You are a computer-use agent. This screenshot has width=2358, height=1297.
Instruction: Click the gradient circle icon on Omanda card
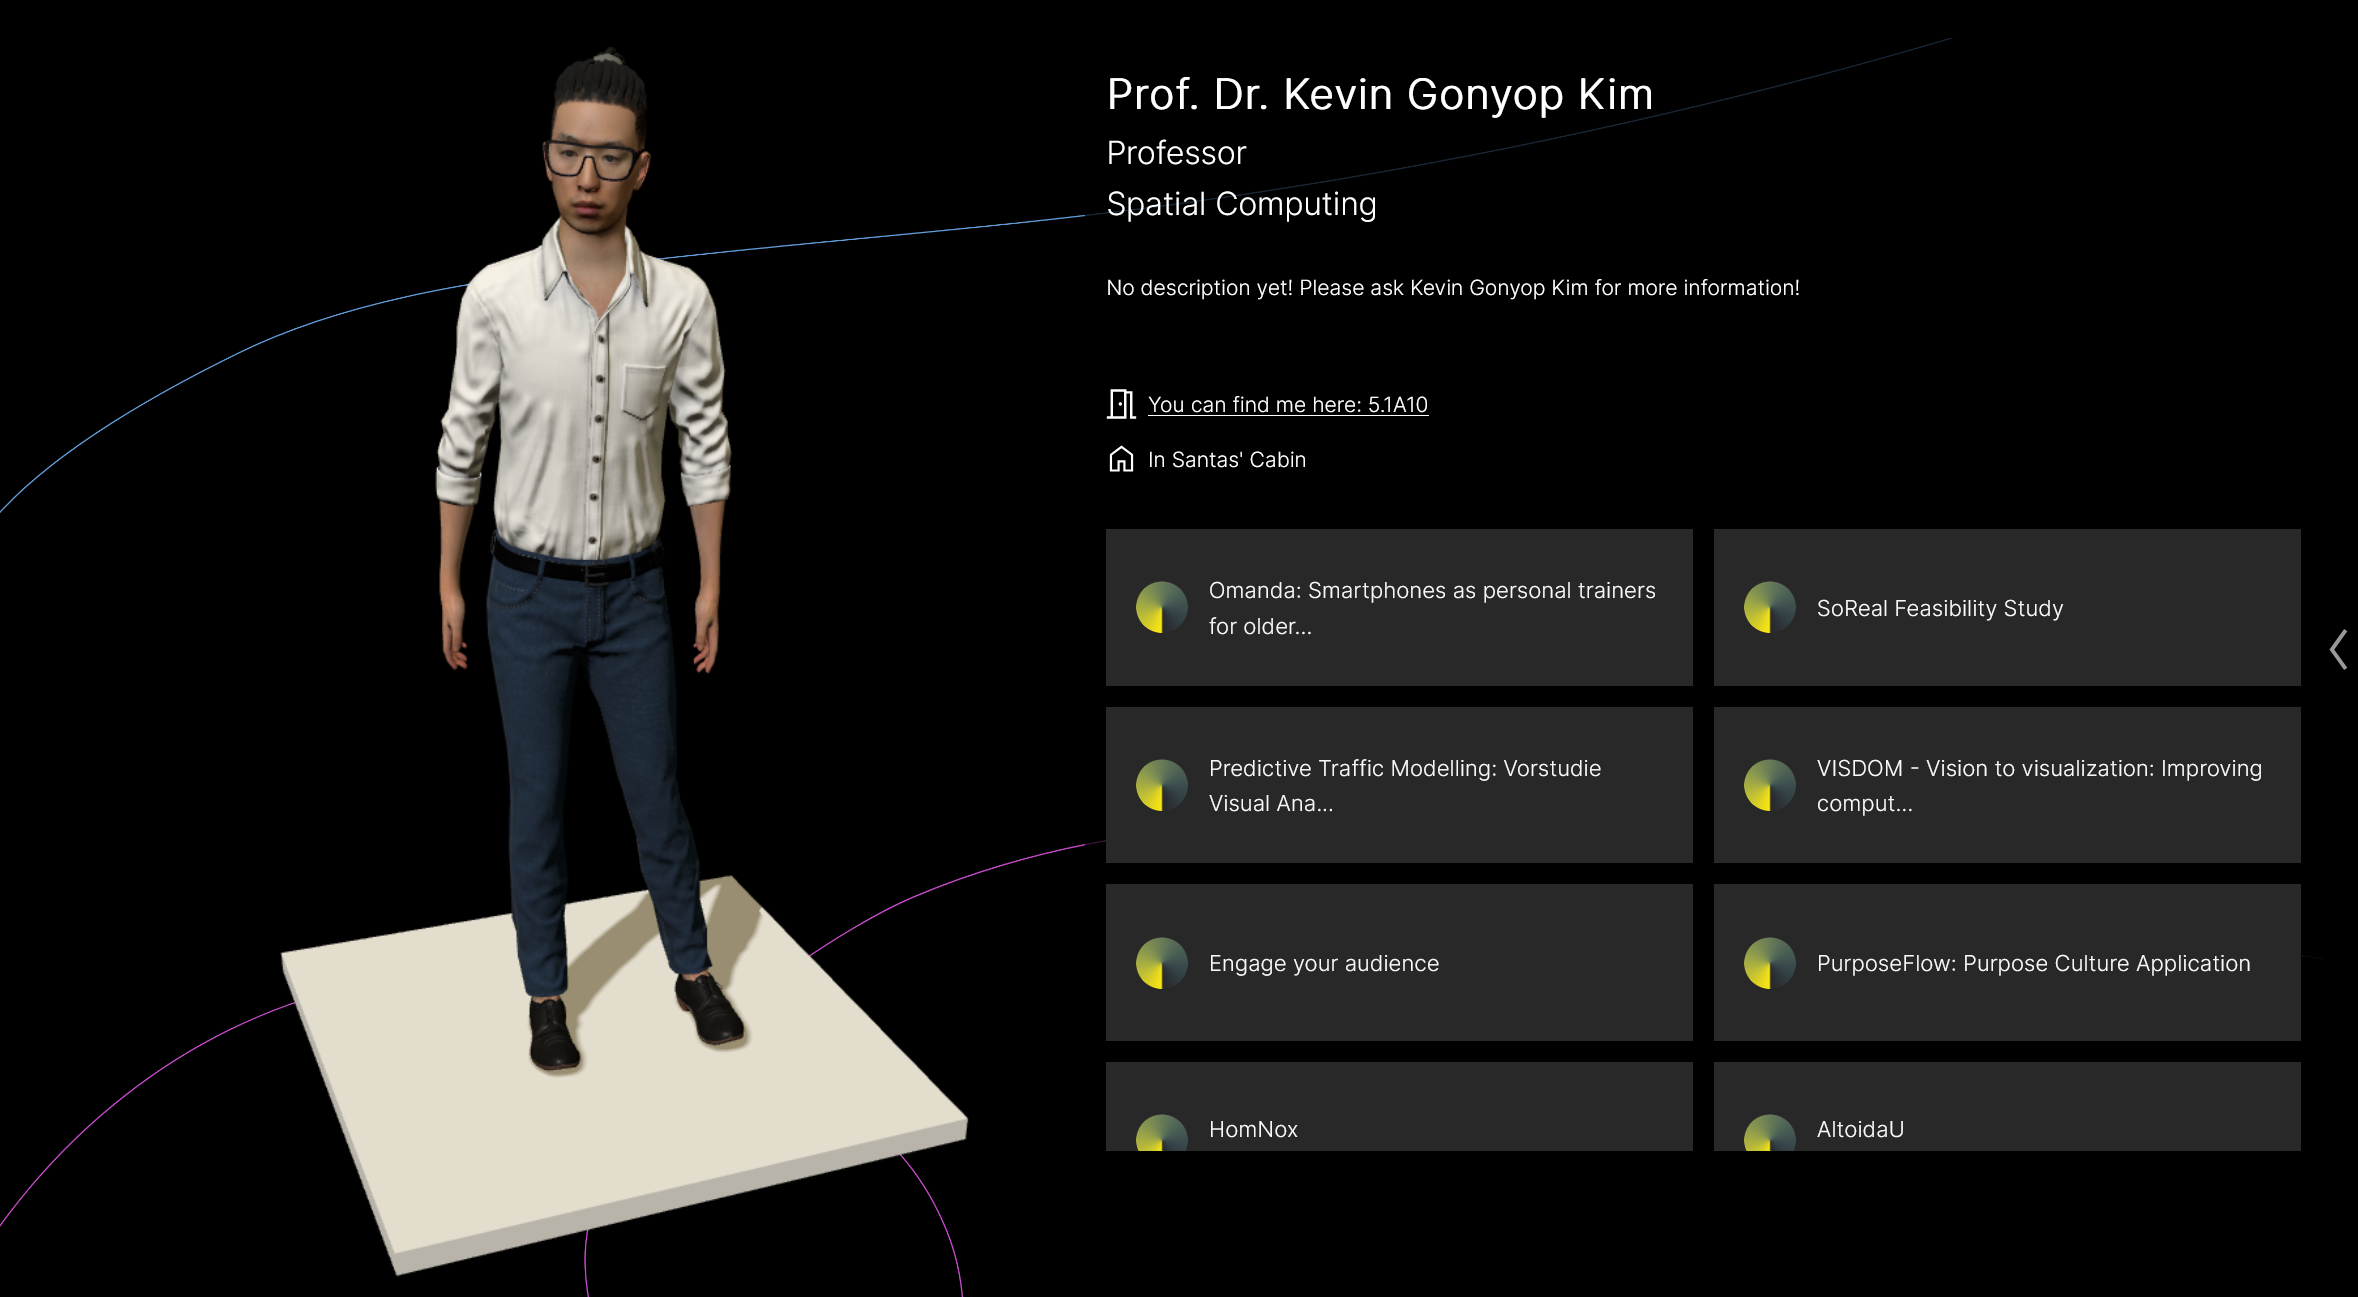[x=1162, y=607]
